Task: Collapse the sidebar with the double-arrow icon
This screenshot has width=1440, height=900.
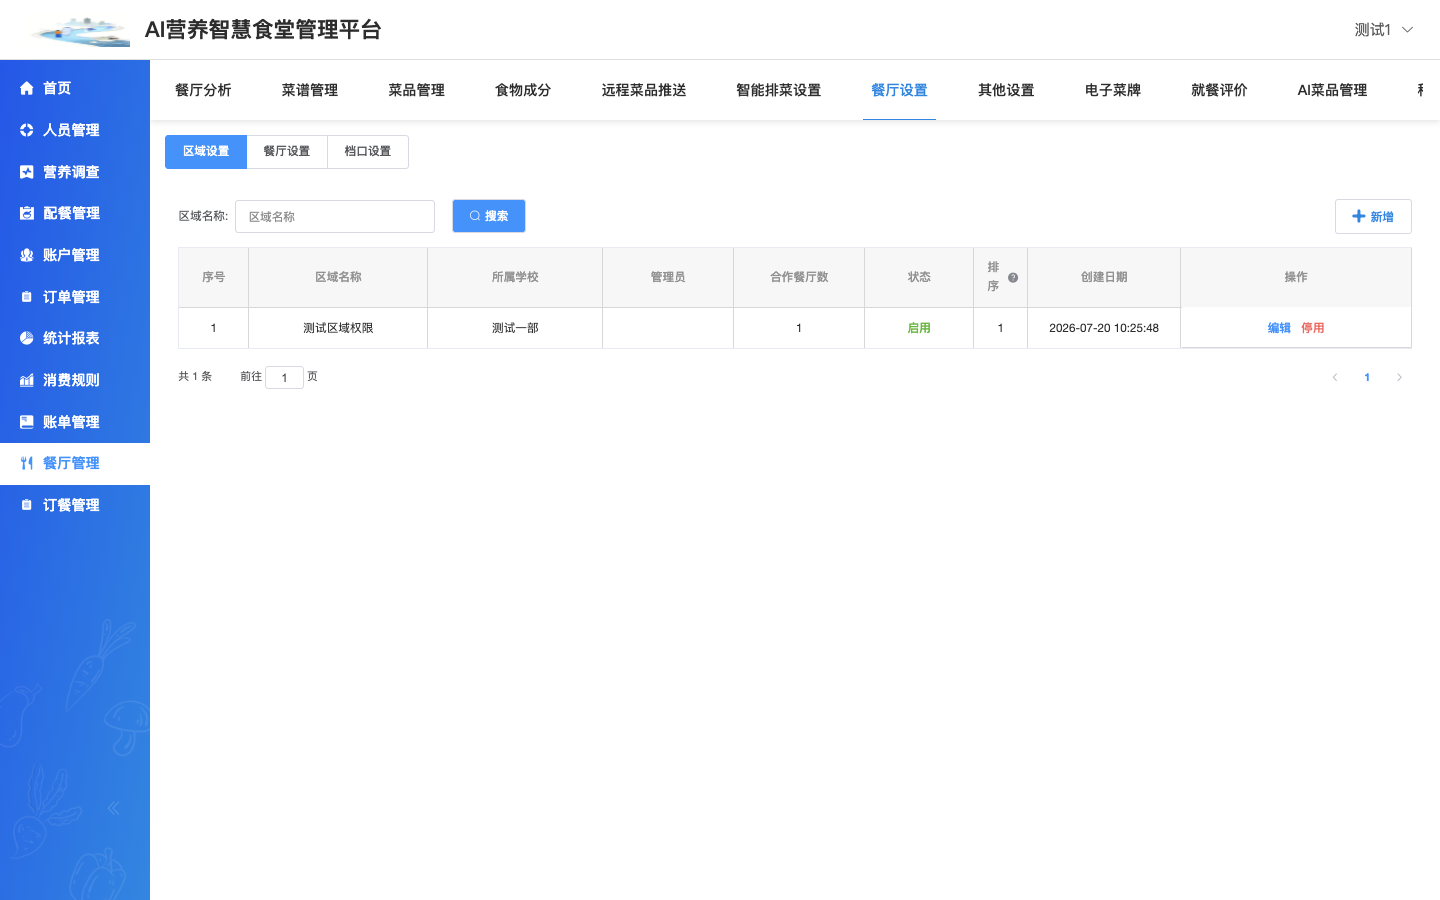Action: (x=113, y=807)
